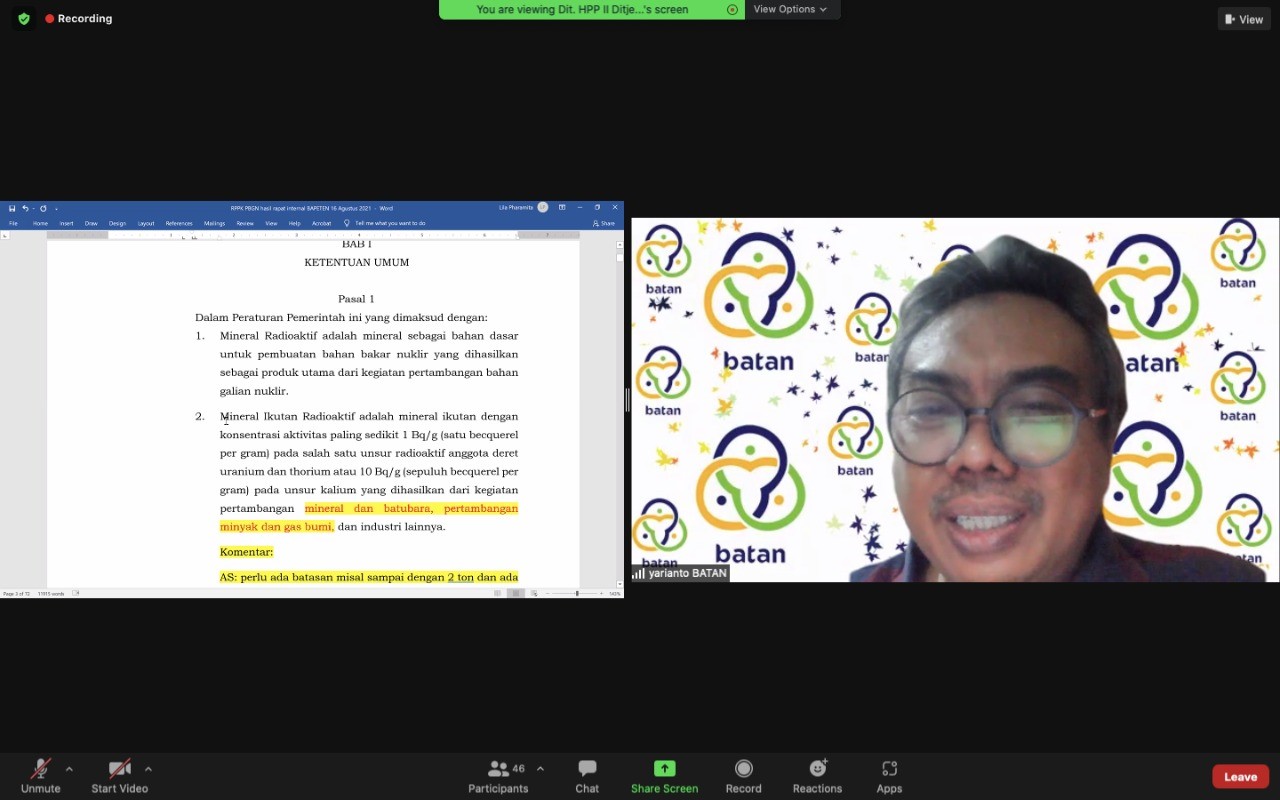The width and height of the screenshot is (1280, 800).
Task: Switch to Web Layout view
Action: [x=534, y=593]
